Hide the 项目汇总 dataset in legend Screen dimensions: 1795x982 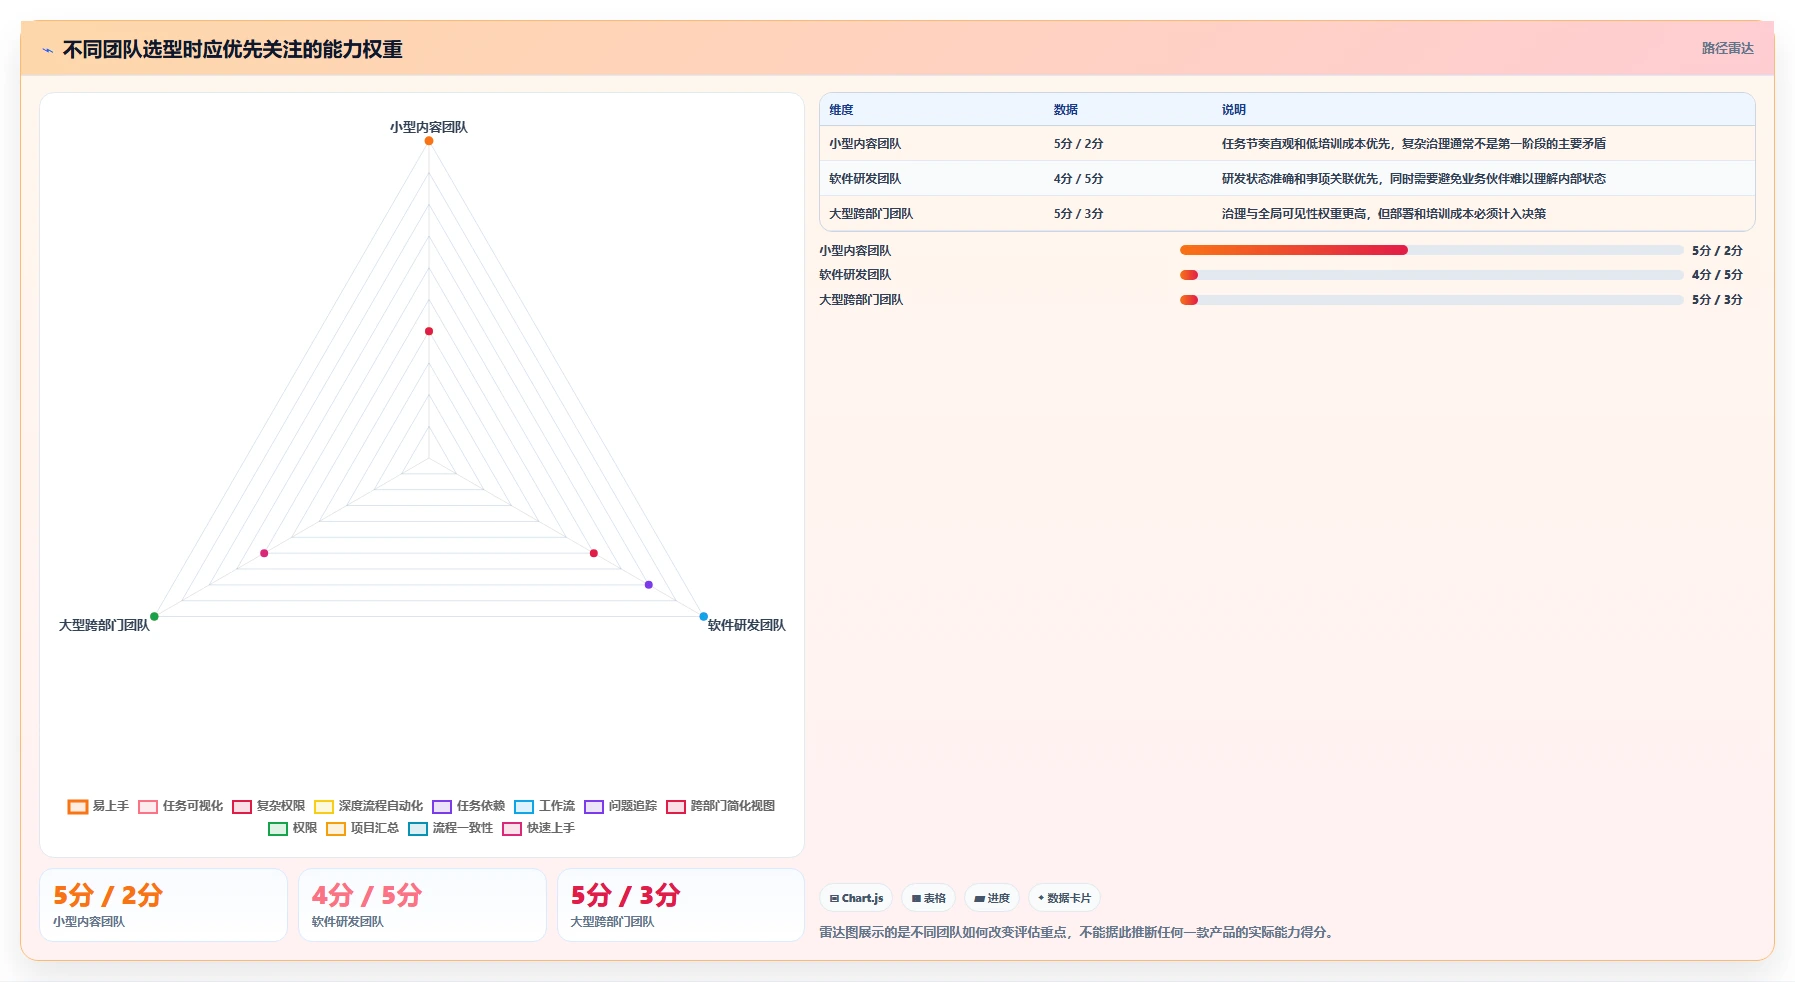(362, 828)
